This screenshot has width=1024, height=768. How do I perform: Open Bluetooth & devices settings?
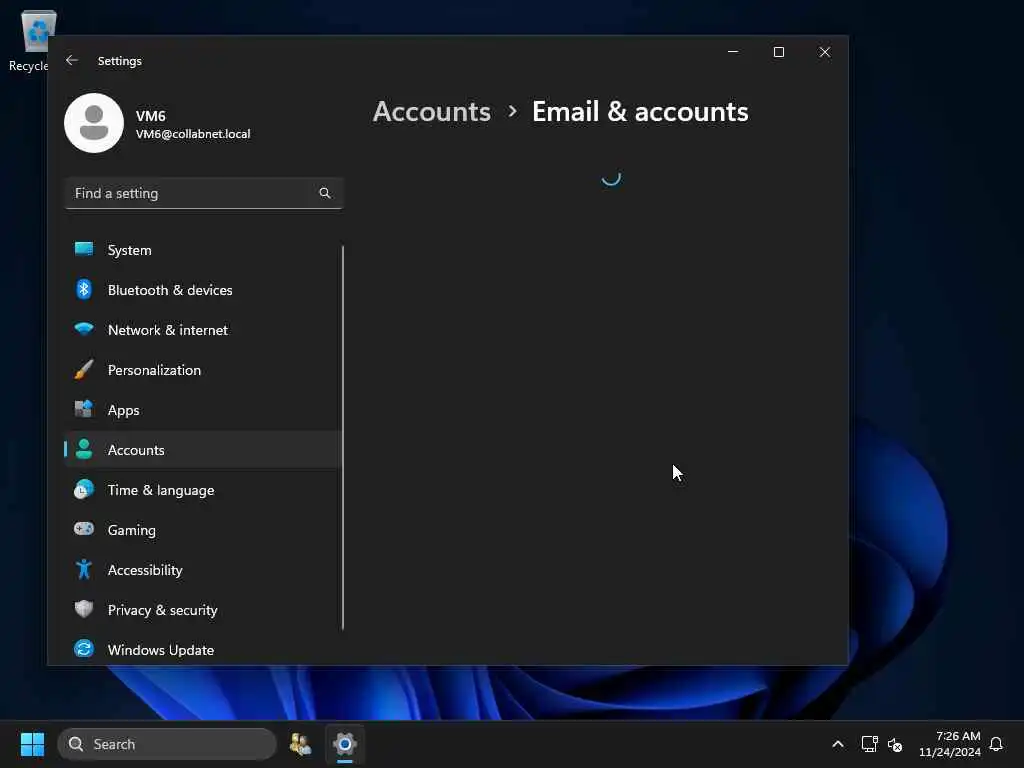[203, 290]
